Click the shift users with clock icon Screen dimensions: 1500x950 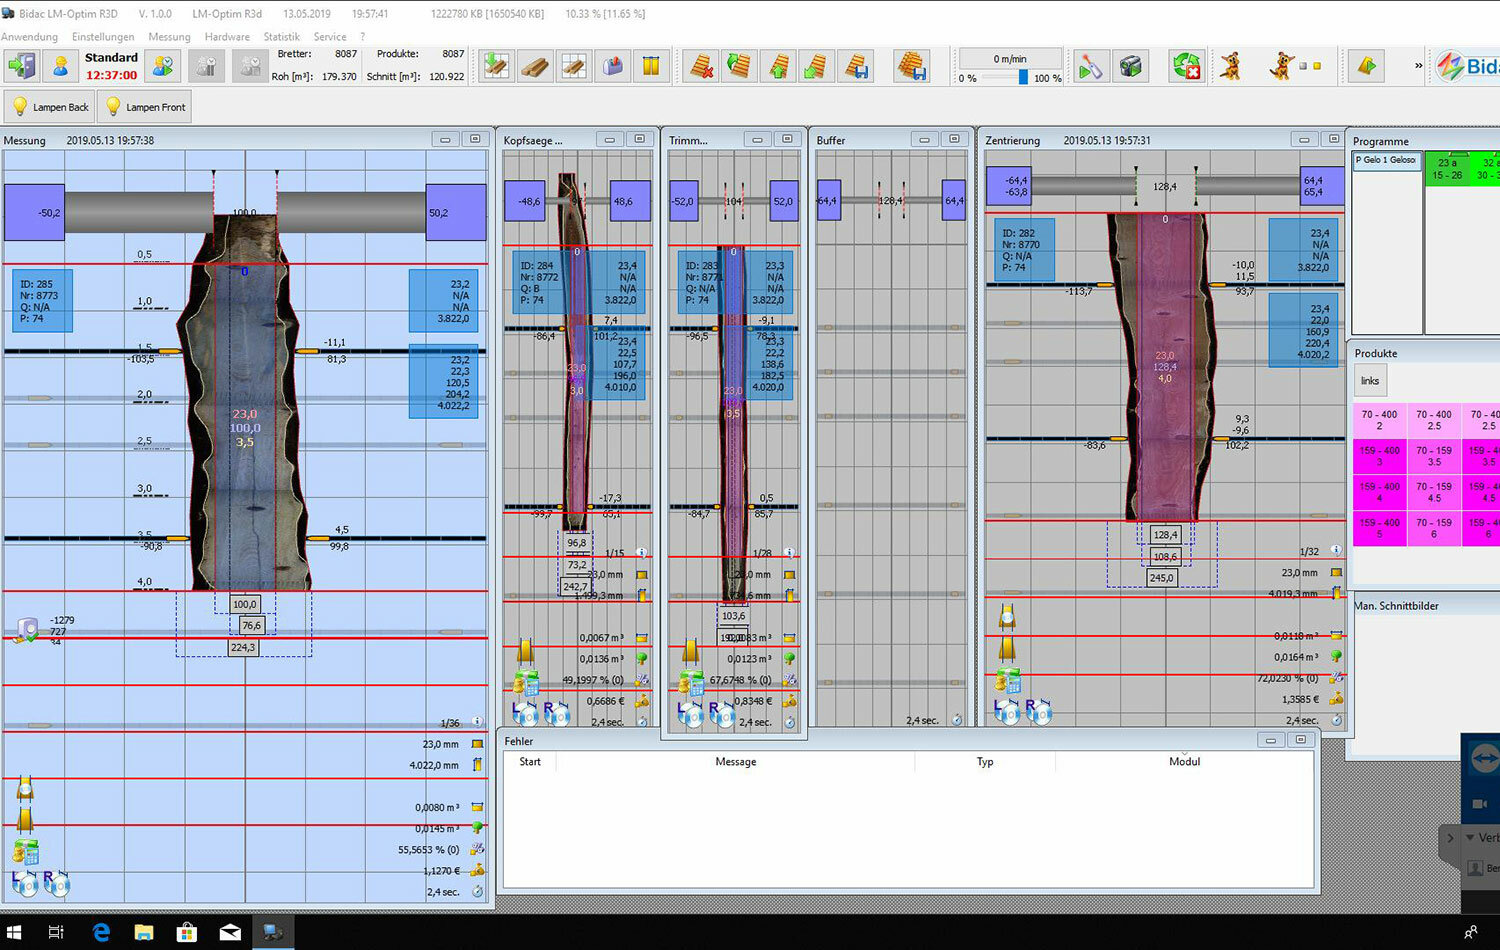162,67
